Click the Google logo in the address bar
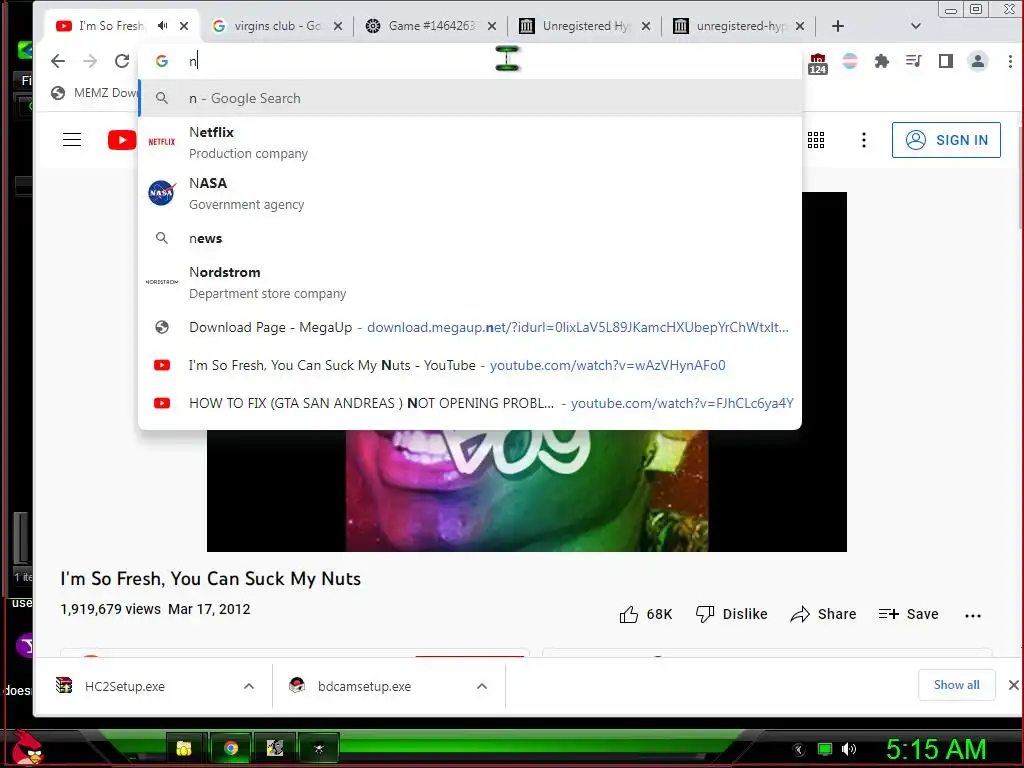The height and width of the screenshot is (768, 1024). point(162,61)
